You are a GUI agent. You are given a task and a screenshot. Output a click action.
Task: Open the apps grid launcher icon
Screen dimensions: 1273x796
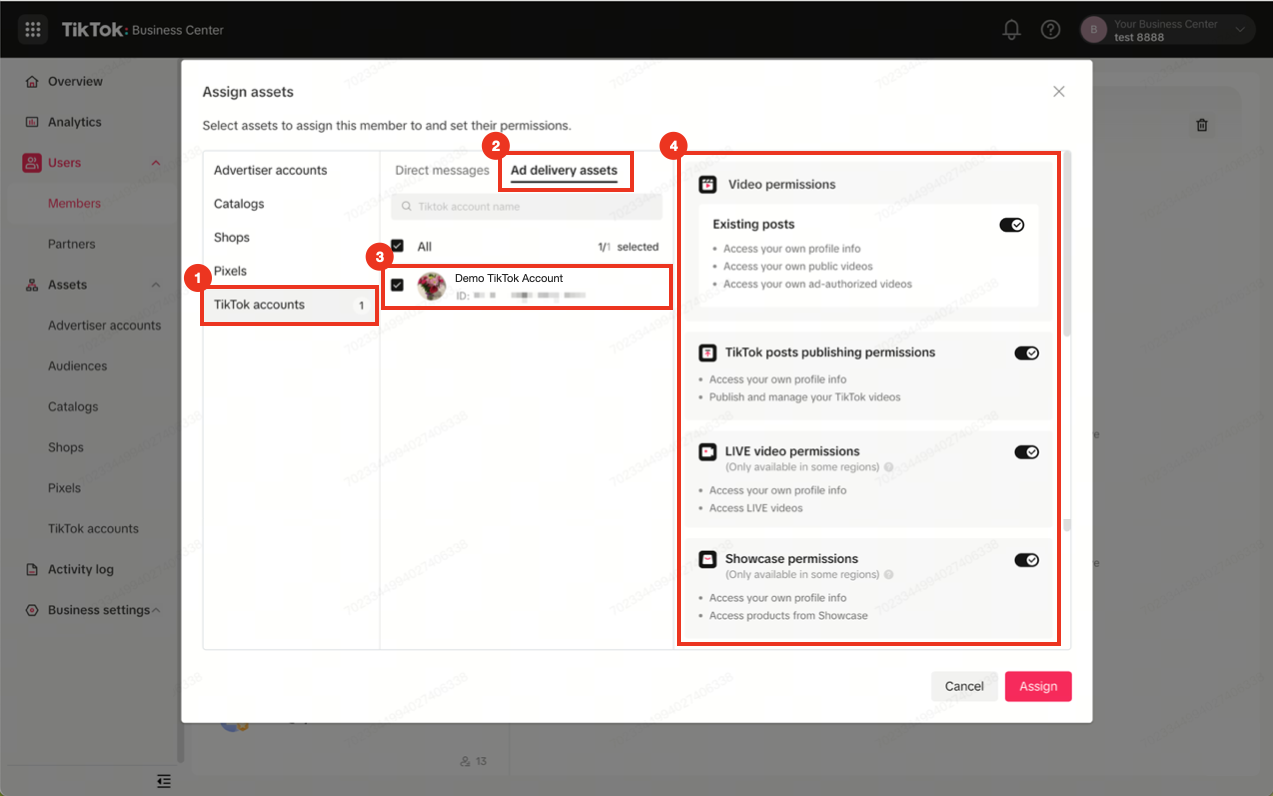[x=32, y=29]
